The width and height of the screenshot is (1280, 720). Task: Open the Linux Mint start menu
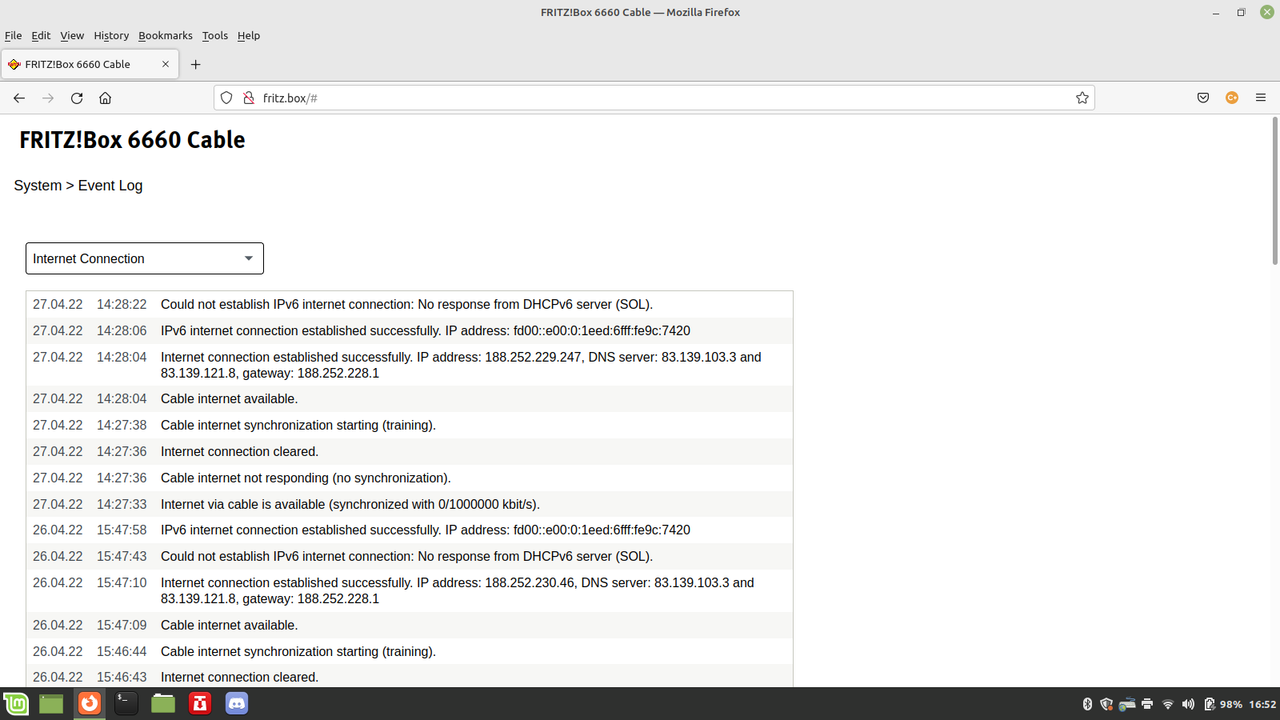click(15, 704)
